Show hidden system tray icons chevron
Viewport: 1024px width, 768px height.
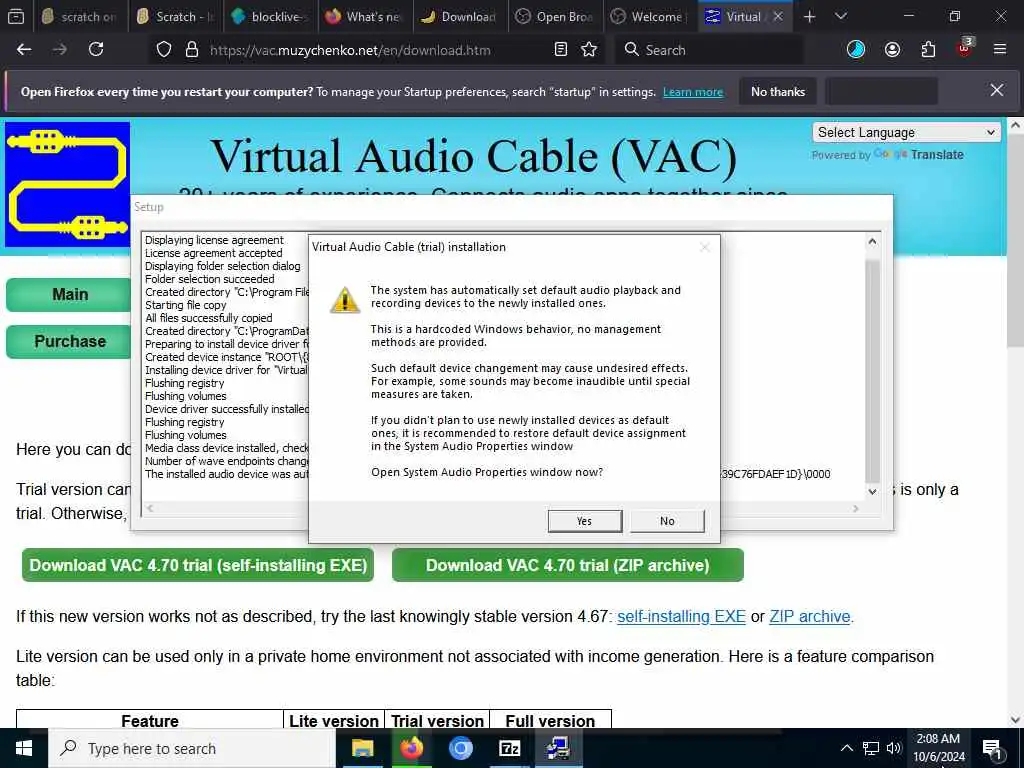[846, 748]
